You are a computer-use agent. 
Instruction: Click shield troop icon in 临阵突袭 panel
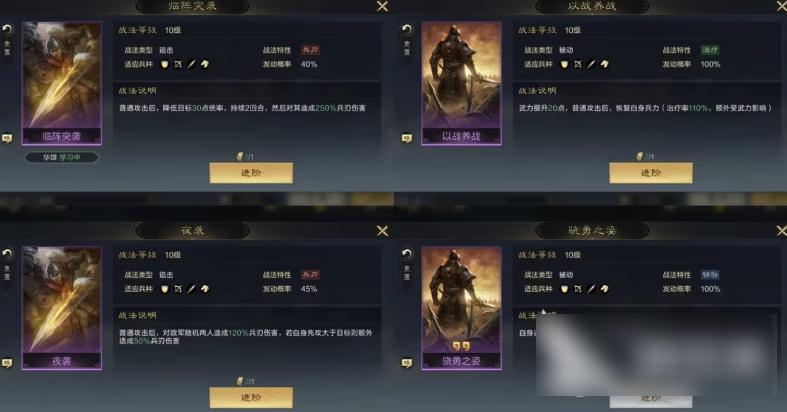click(x=165, y=64)
